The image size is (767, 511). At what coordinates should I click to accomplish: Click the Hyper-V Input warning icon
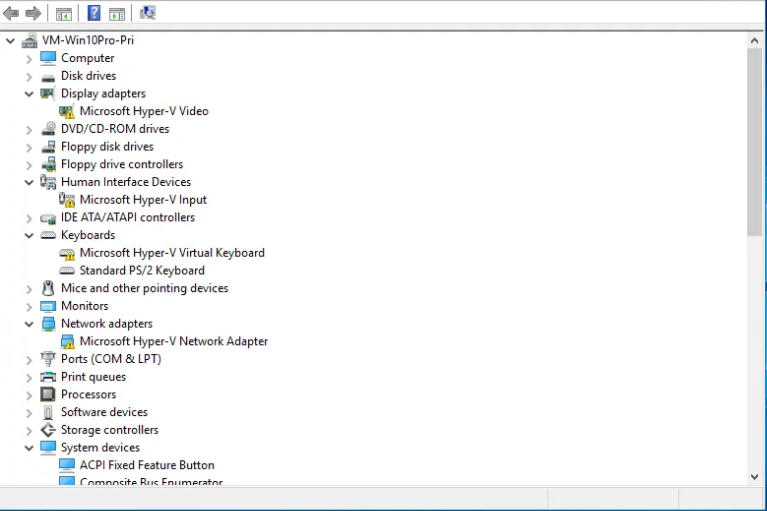click(x=67, y=200)
